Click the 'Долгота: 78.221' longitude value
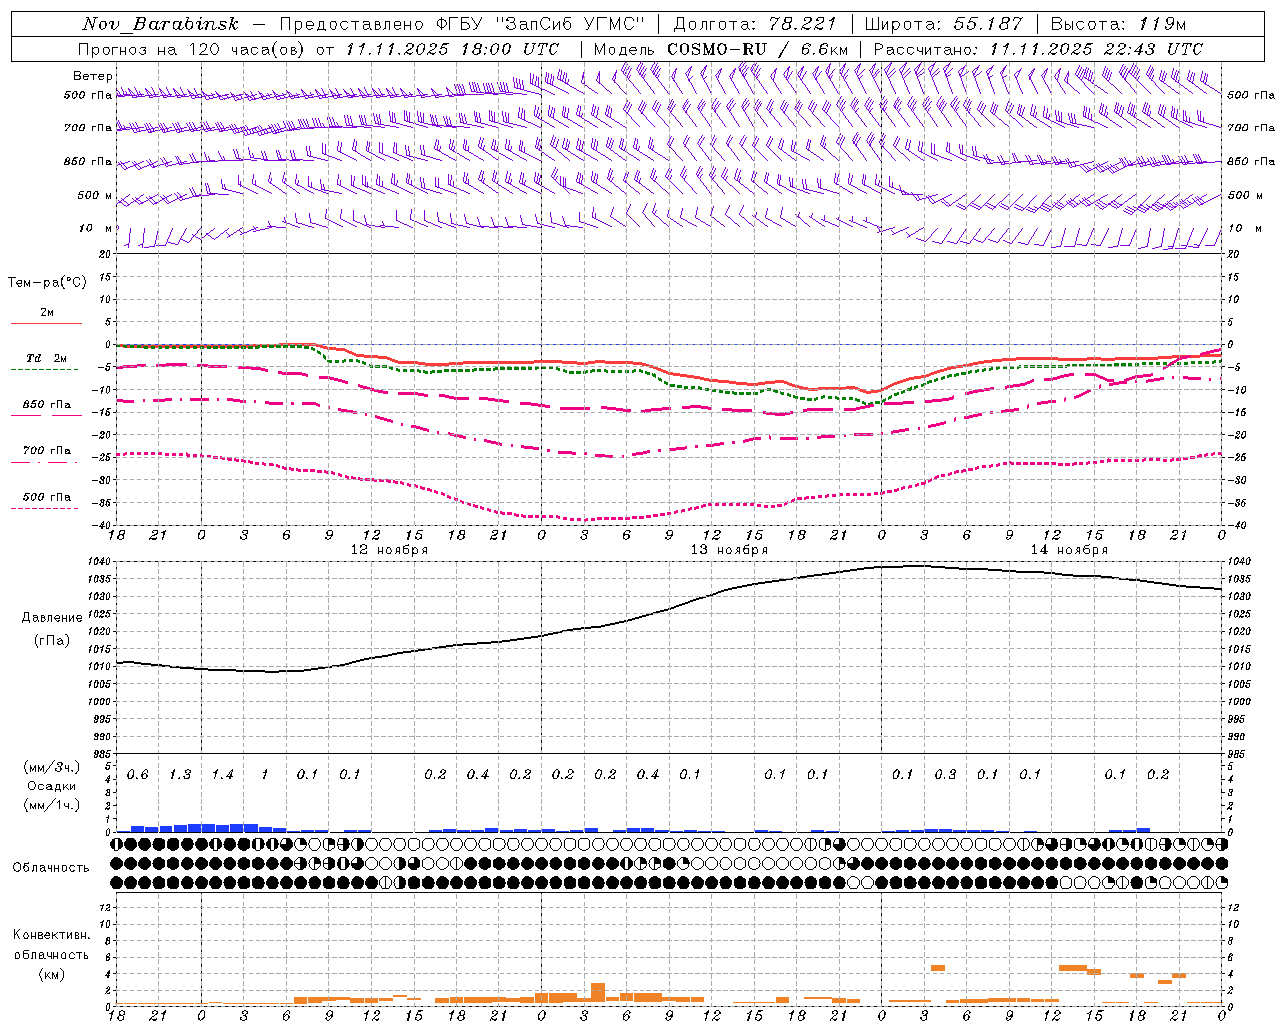This screenshot has height=1024, width=1280. tap(755, 24)
